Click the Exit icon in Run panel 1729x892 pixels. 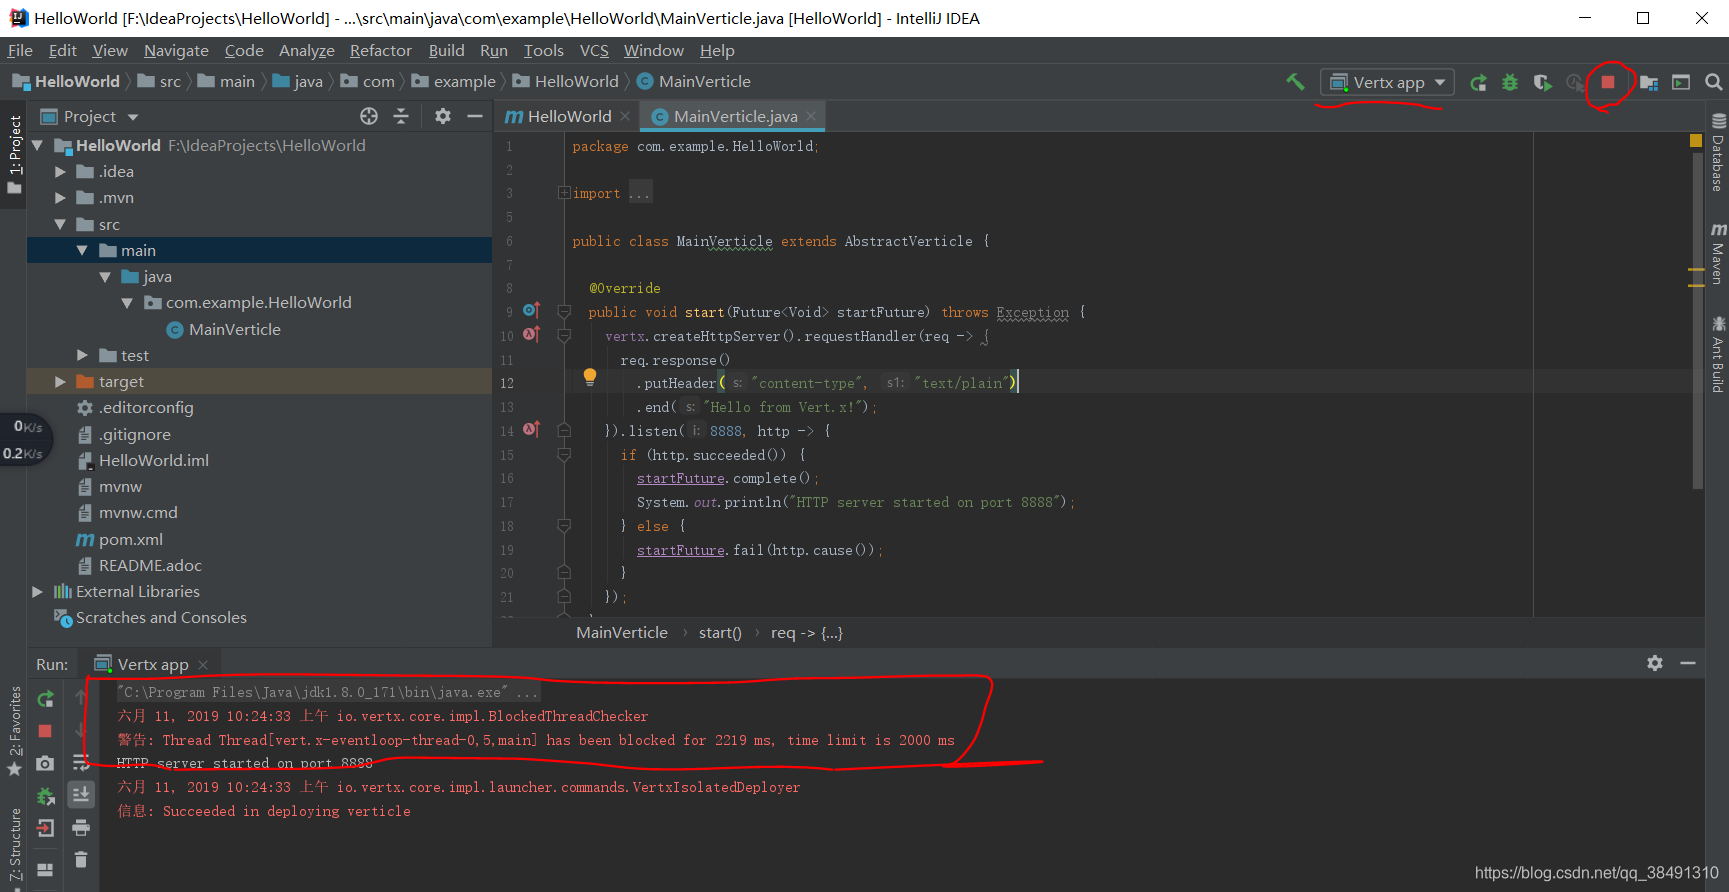pyautogui.click(x=45, y=828)
